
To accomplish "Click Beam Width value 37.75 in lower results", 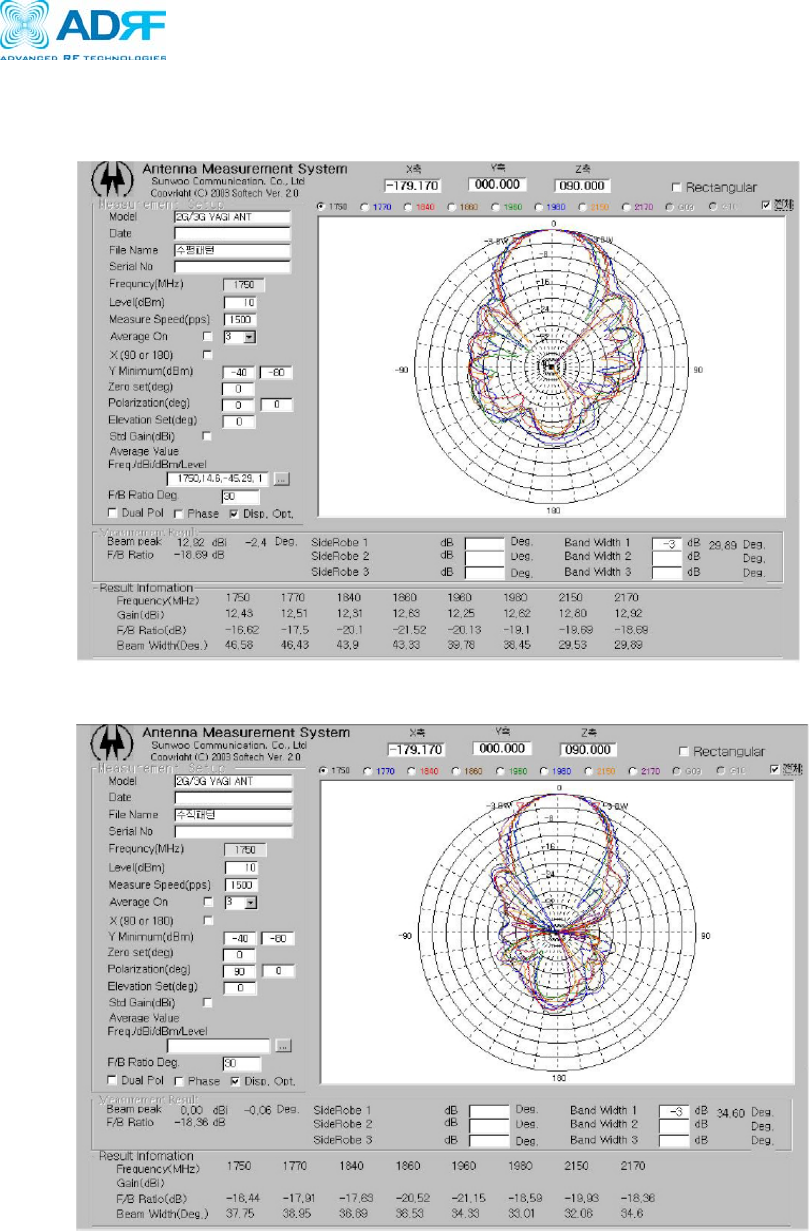I will (x=242, y=1214).
